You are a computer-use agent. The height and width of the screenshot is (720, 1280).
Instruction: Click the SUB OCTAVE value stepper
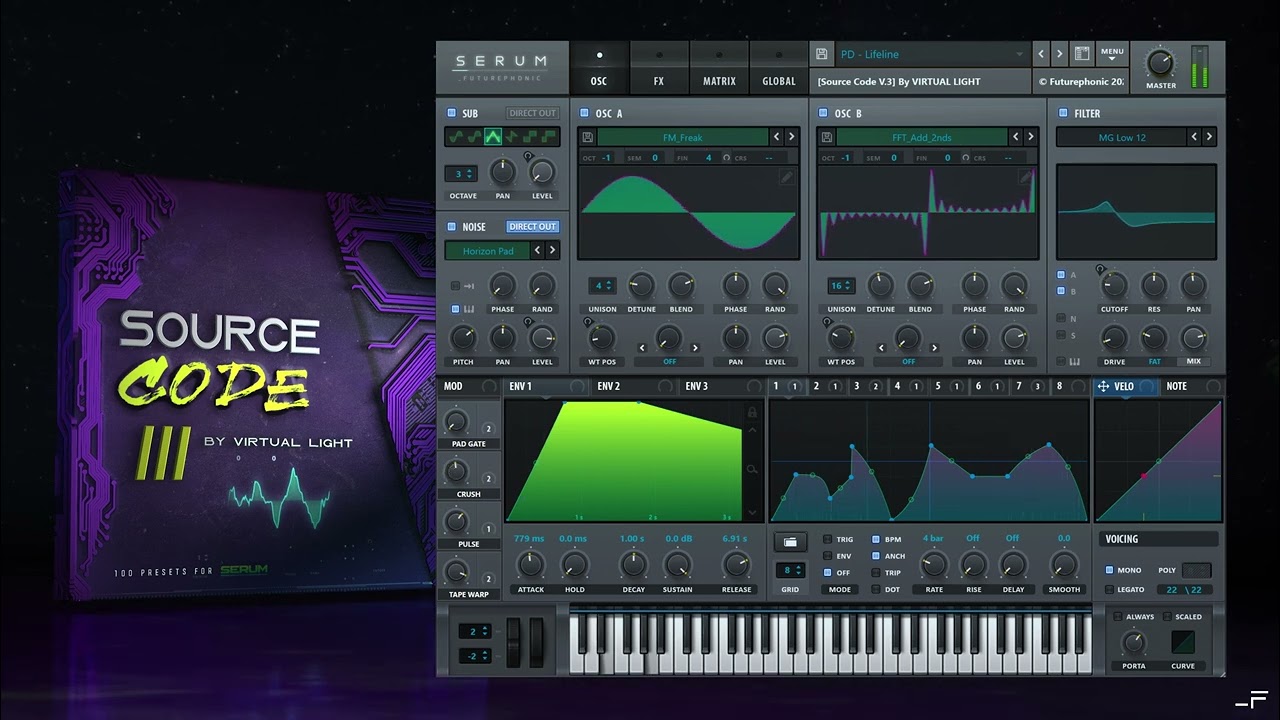pyautogui.click(x=461, y=174)
